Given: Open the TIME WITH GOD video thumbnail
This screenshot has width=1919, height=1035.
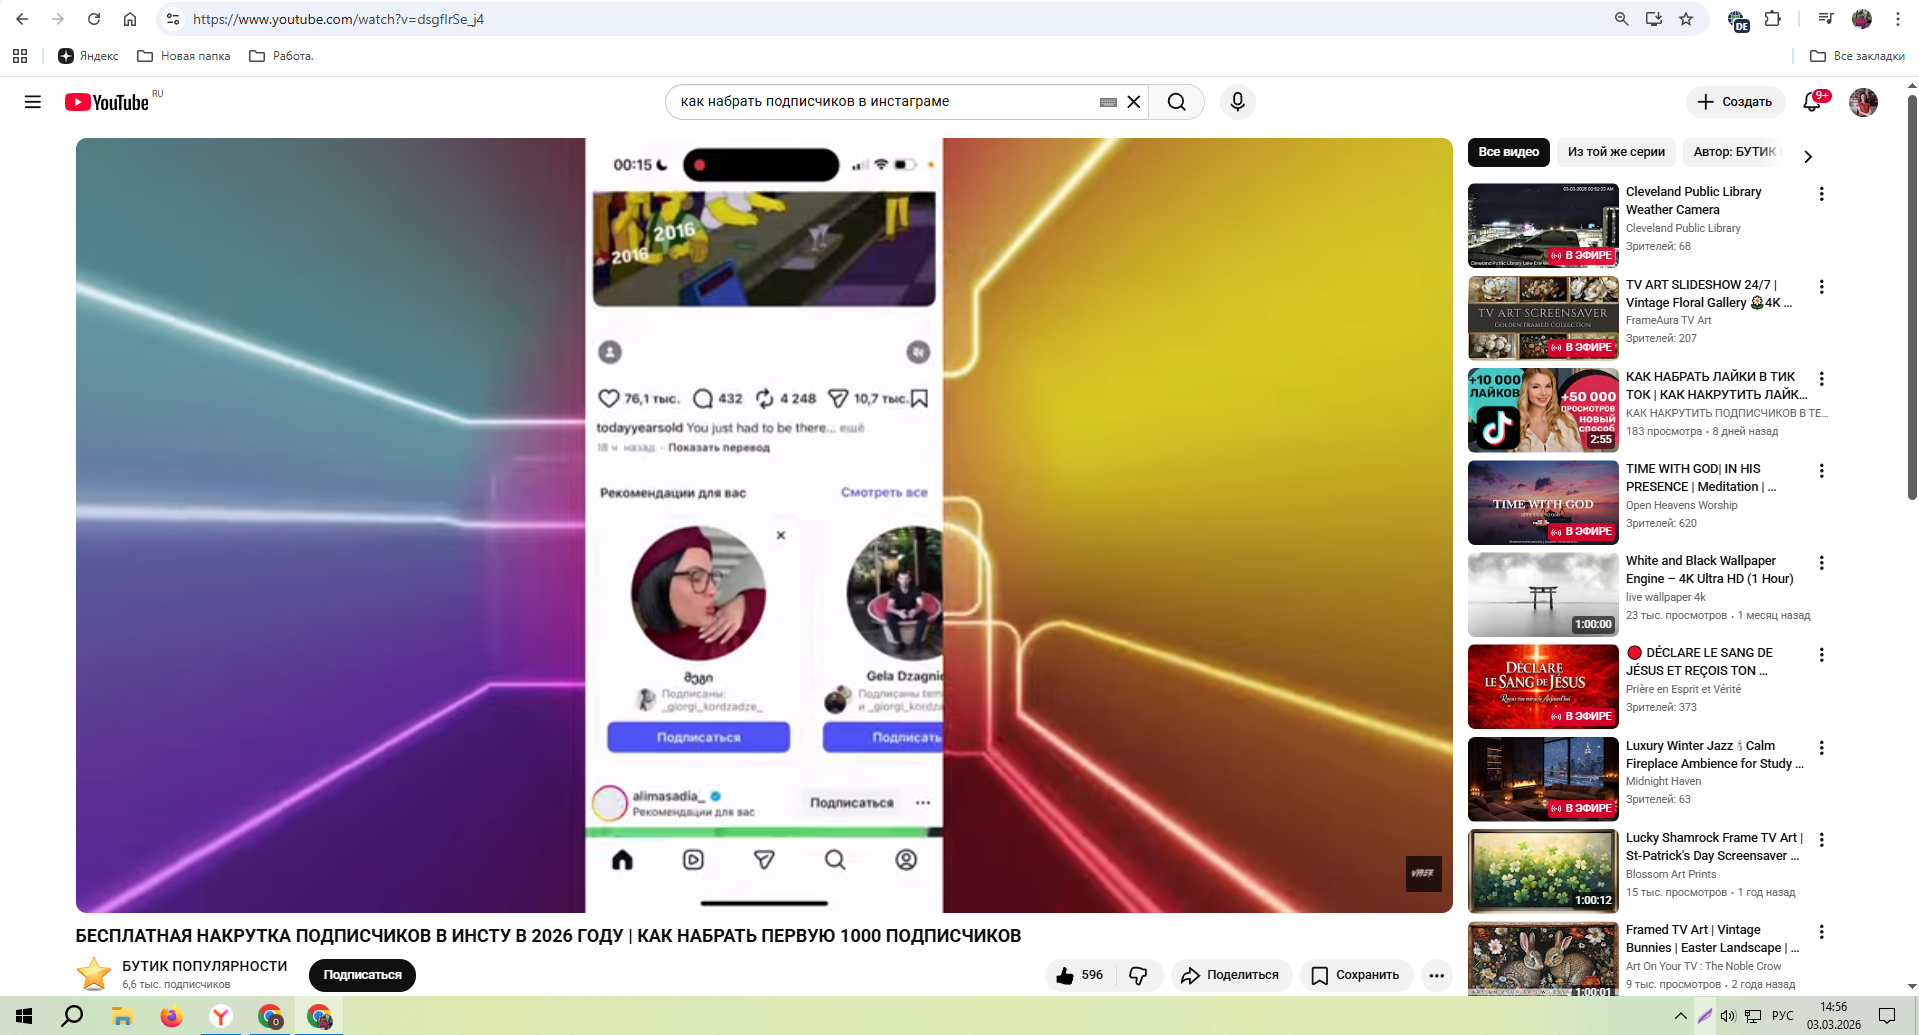Looking at the screenshot, I should pyautogui.click(x=1543, y=502).
